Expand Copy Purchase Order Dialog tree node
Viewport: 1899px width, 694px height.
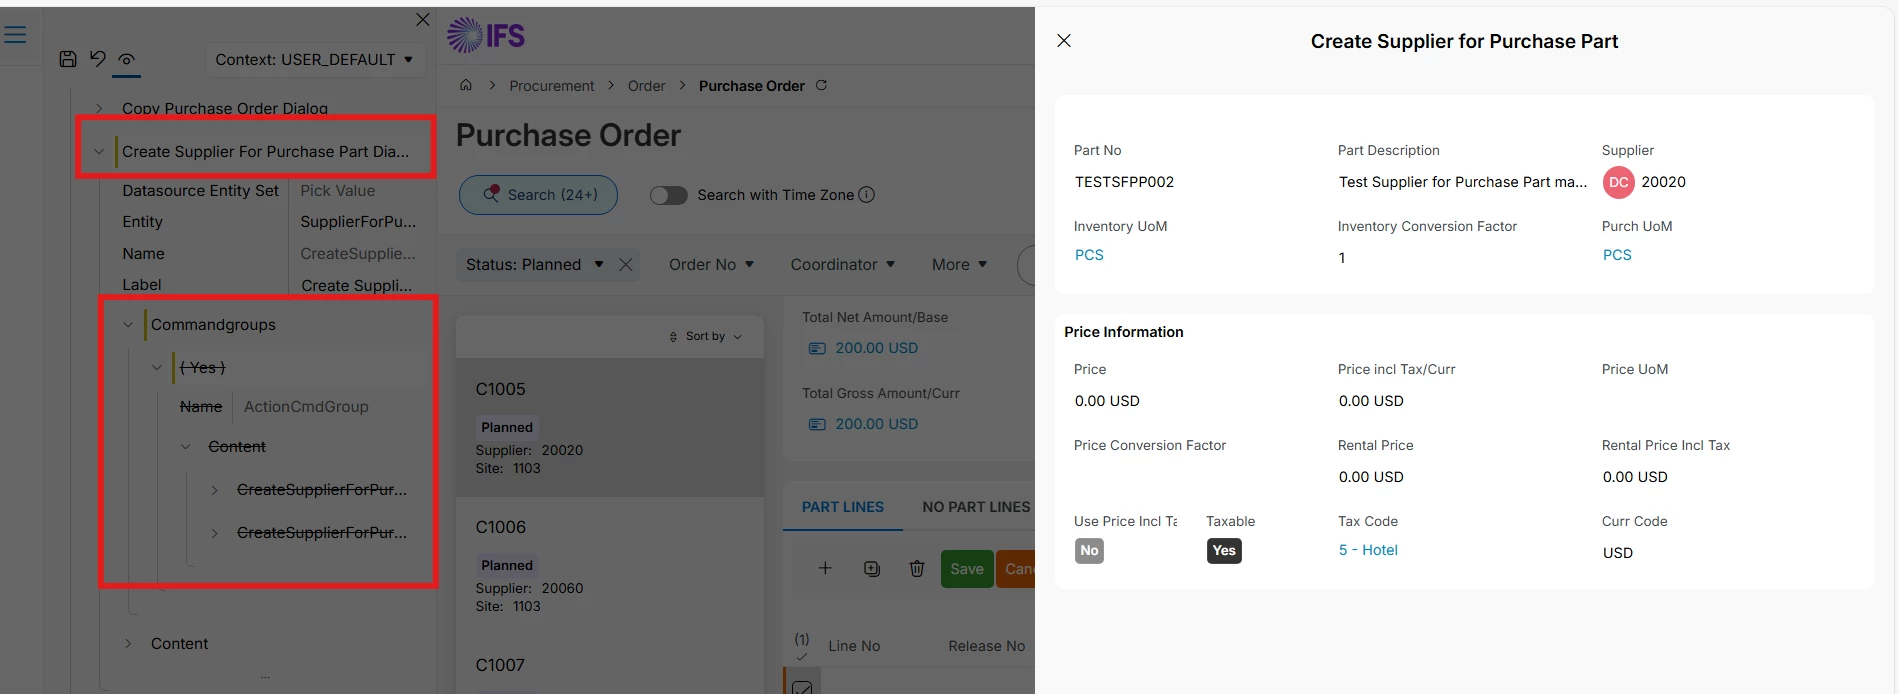click(98, 108)
